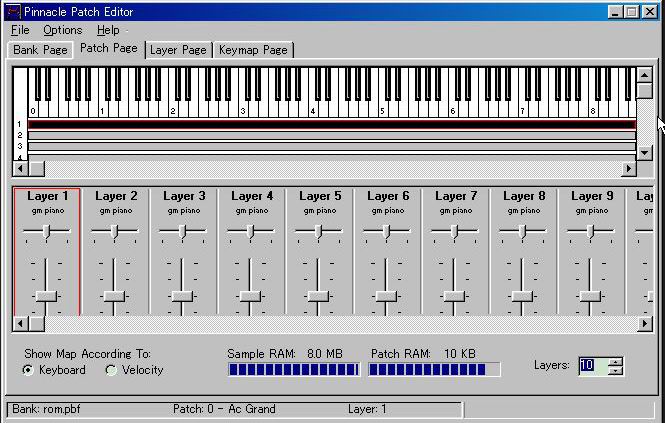
Task: Switch to the Layer Page tab
Action: click(x=178, y=50)
